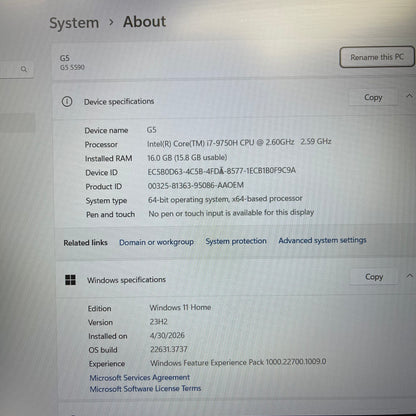416x416 pixels.
Task: Collapse the Windows specifications section
Action: (410, 276)
